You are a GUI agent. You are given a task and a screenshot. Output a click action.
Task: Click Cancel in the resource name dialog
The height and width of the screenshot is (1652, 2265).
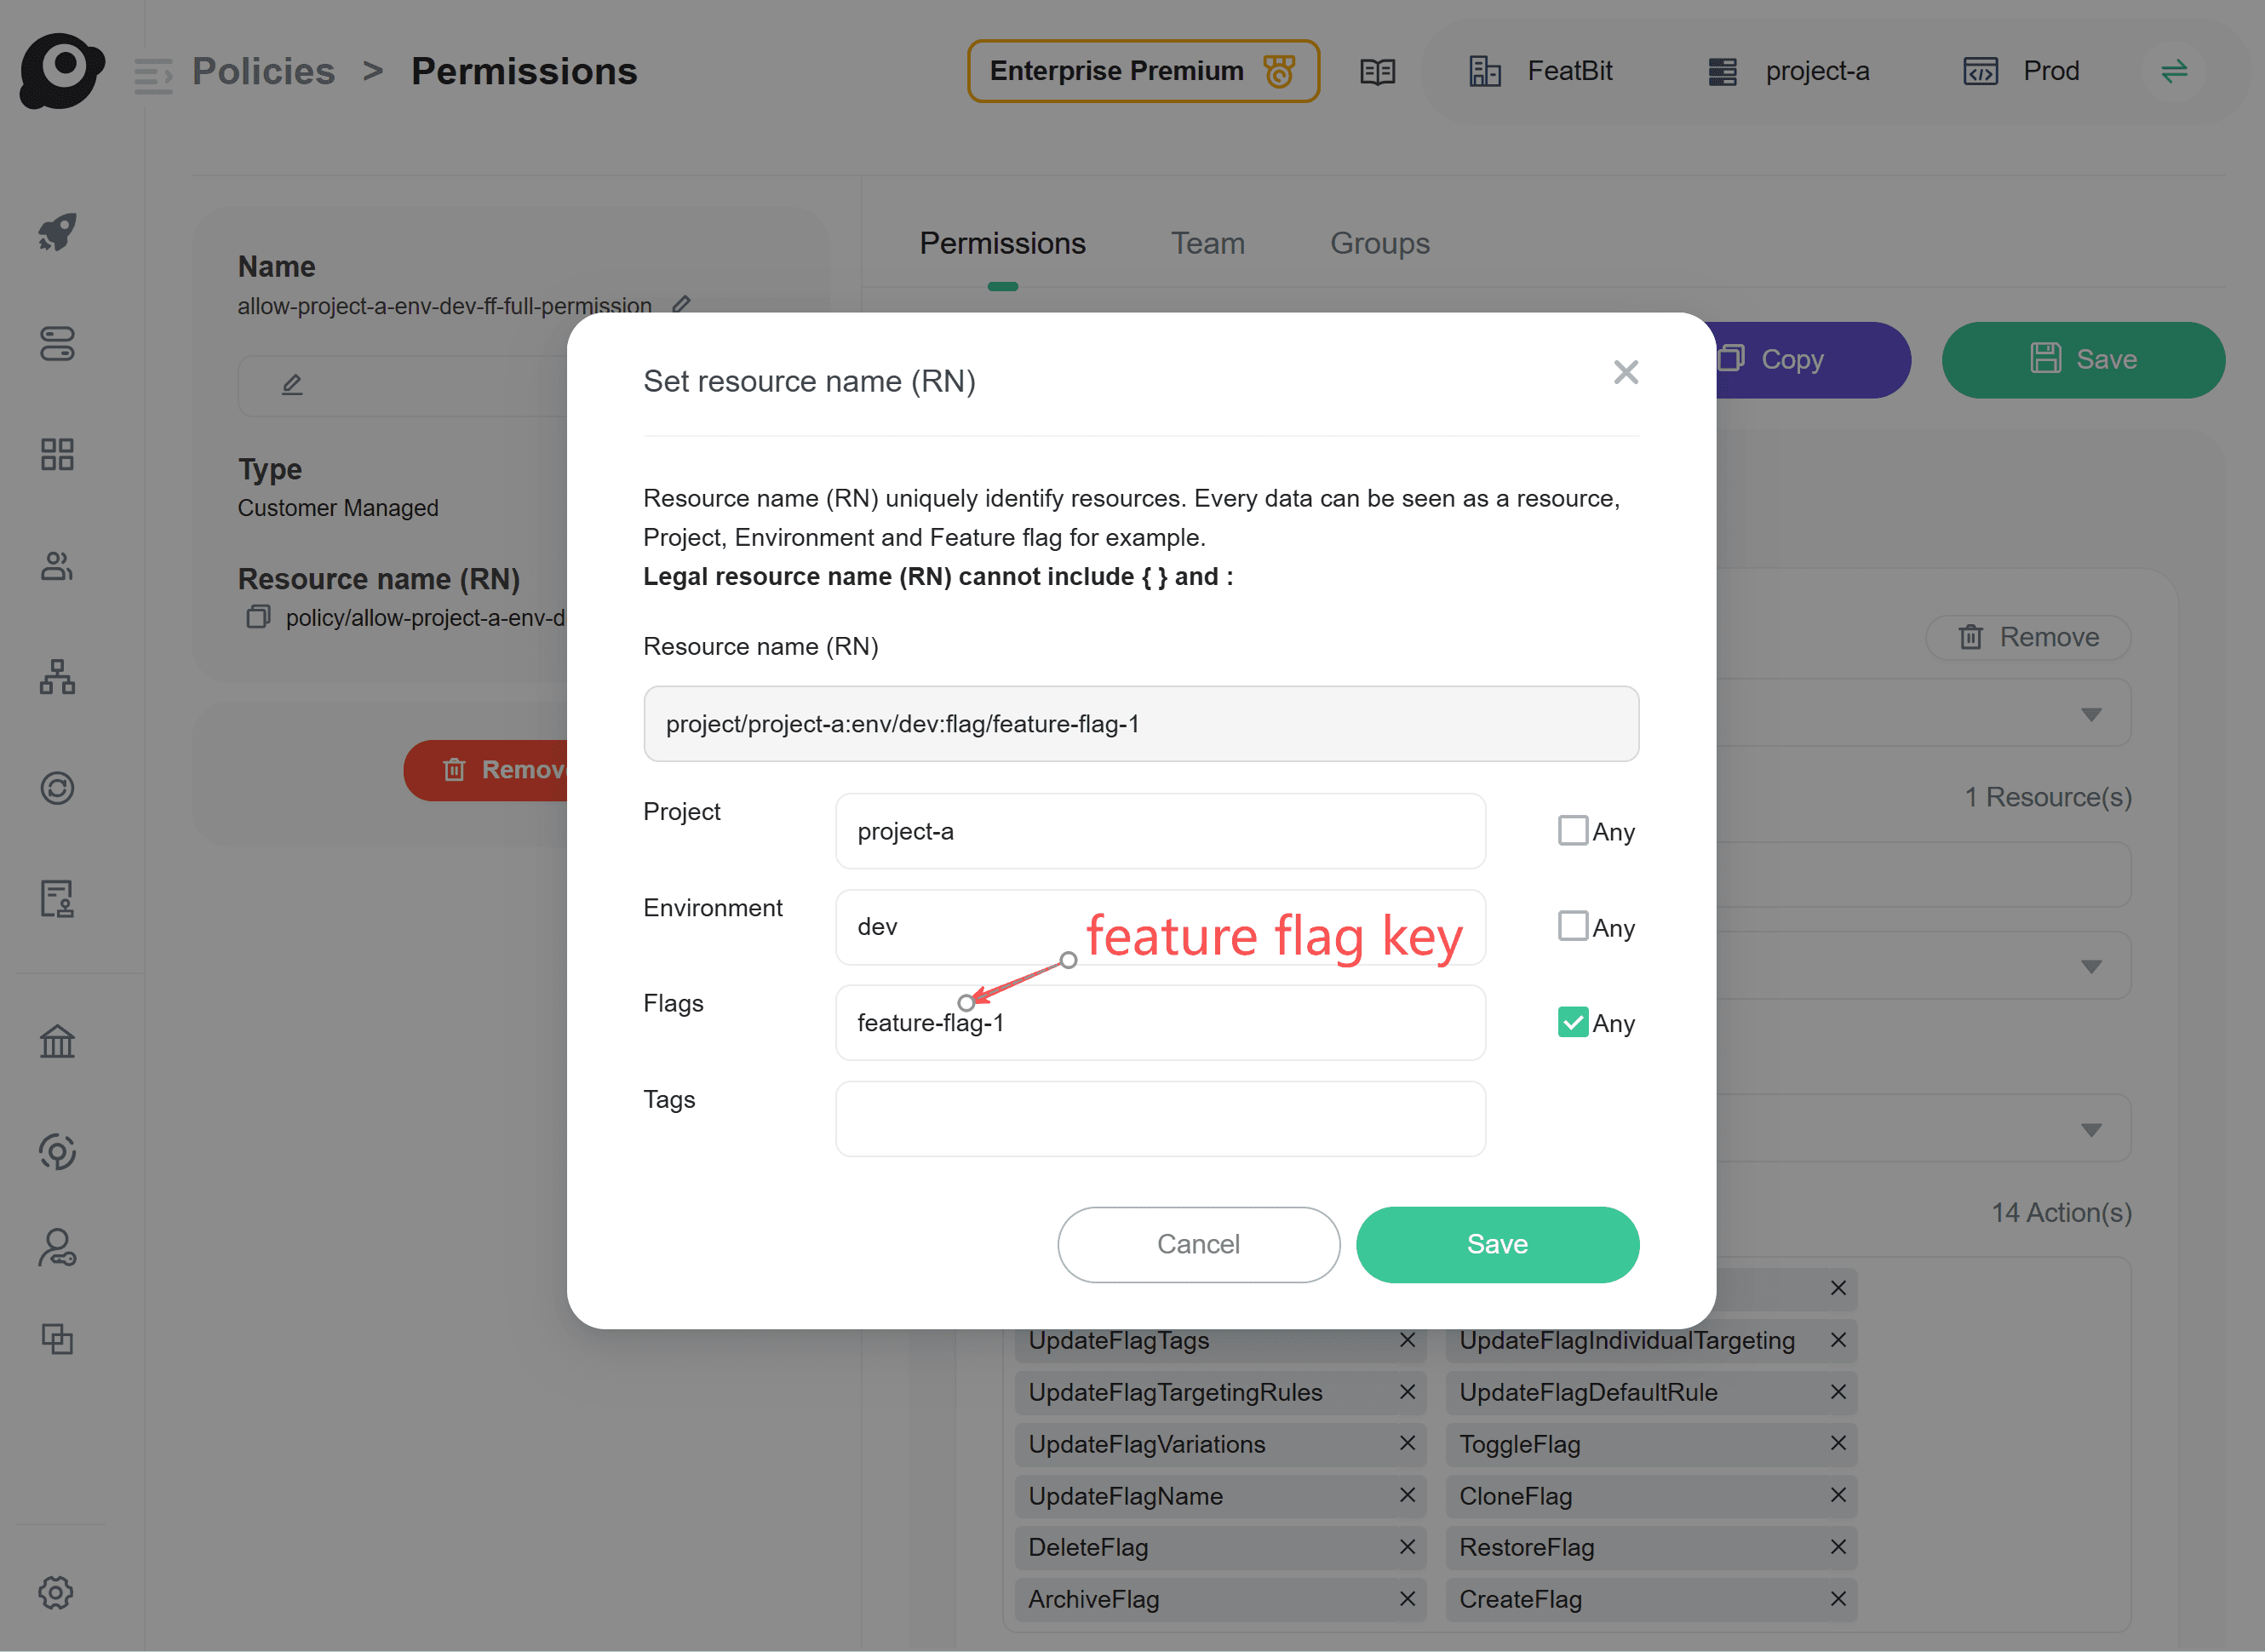(1198, 1244)
